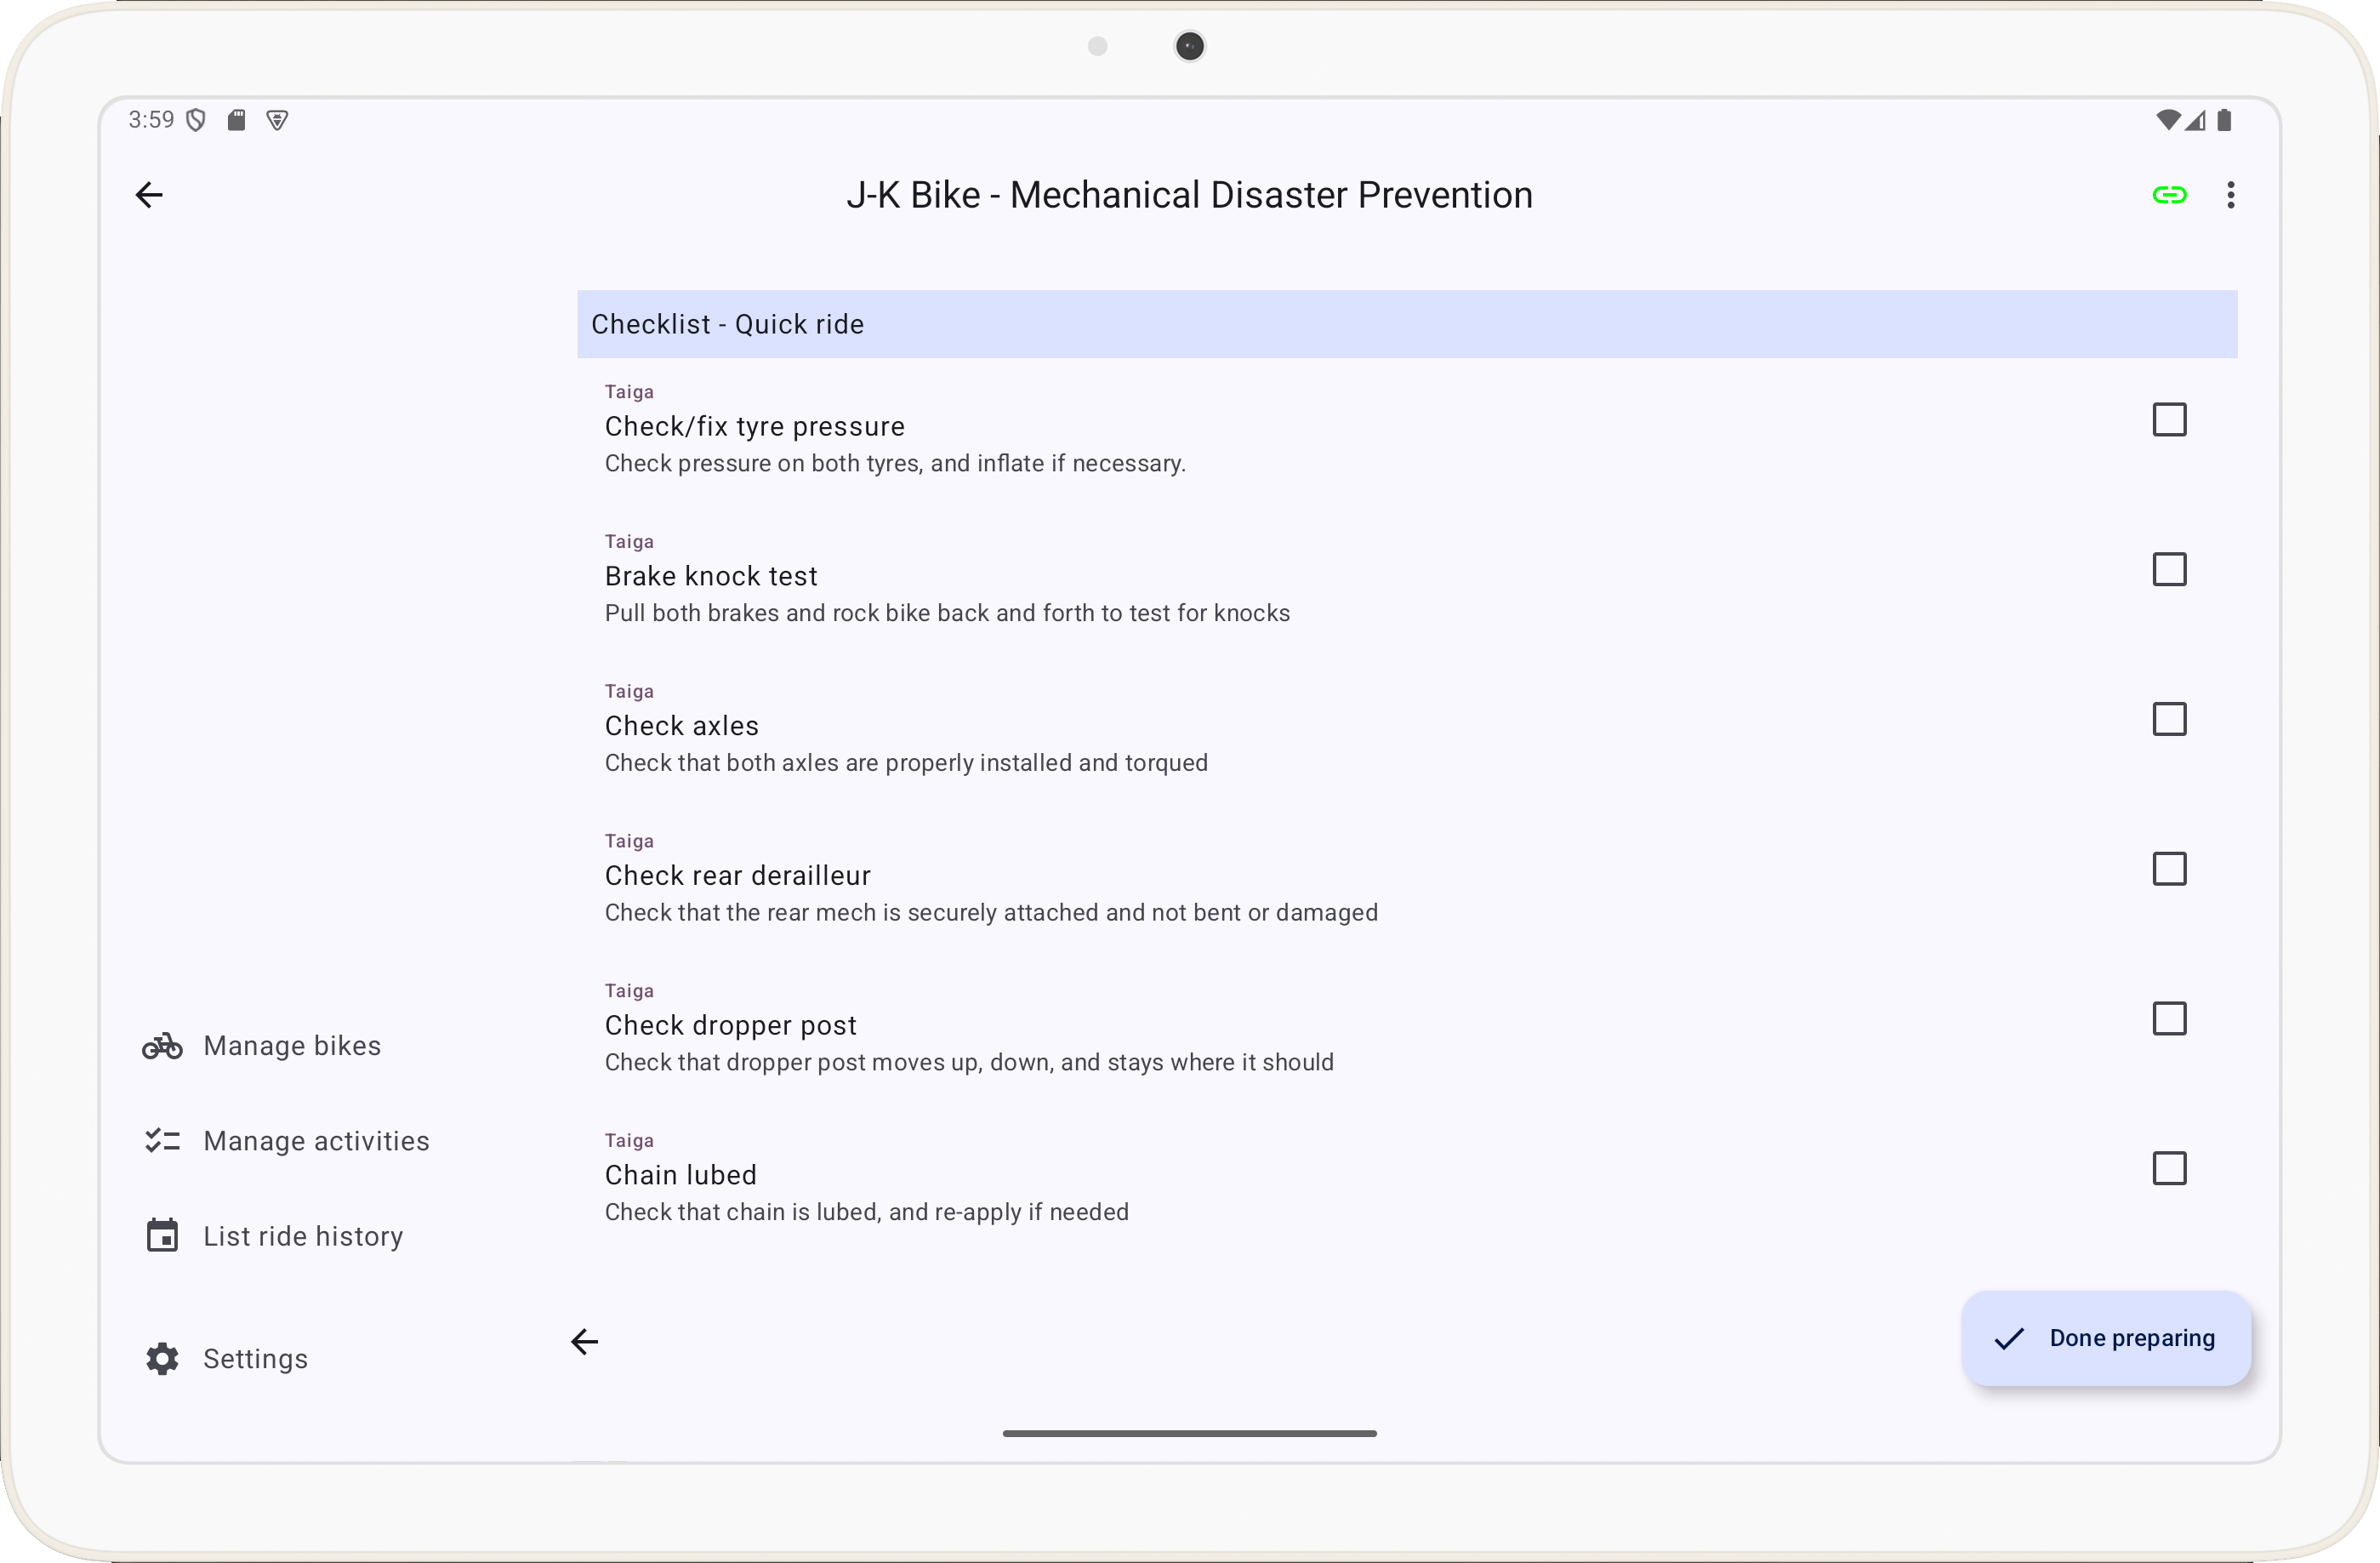Click the calendar icon for ride history
2380x1563 pixels.
(x=162, y=1236)
